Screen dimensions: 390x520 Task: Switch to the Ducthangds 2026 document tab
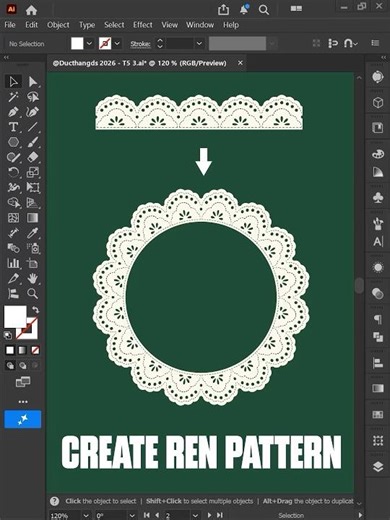coord(140,63)
